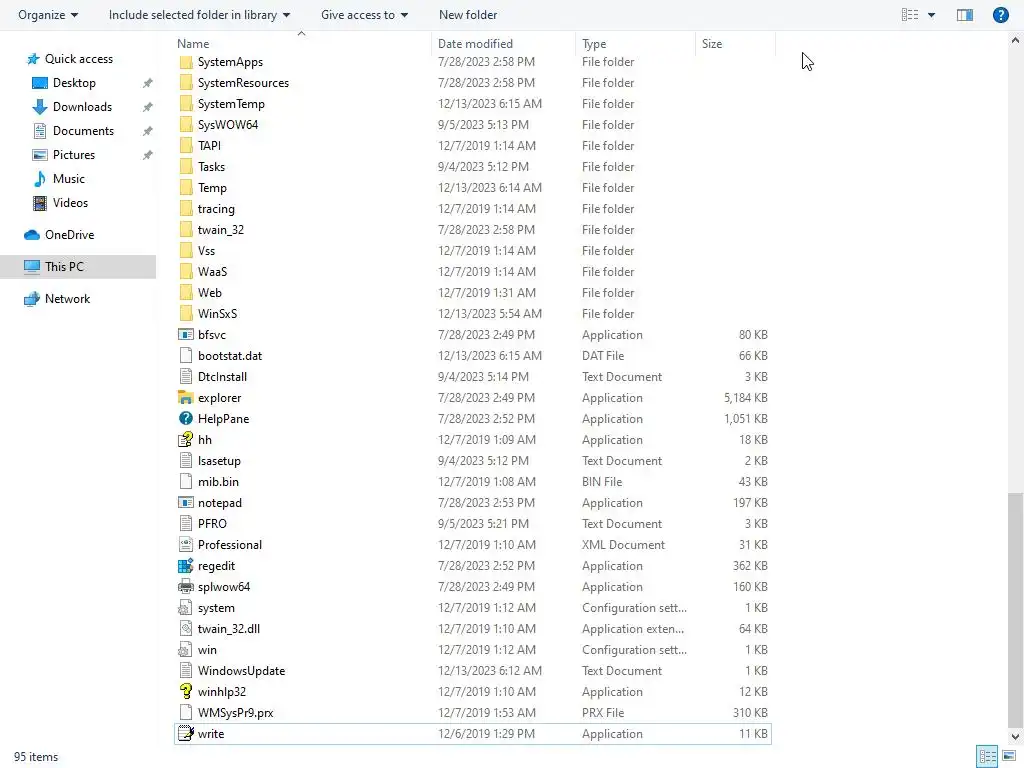Open the view options dropdown arrow
Screen dimensions: 1024x768
click(x=931, y=14)
